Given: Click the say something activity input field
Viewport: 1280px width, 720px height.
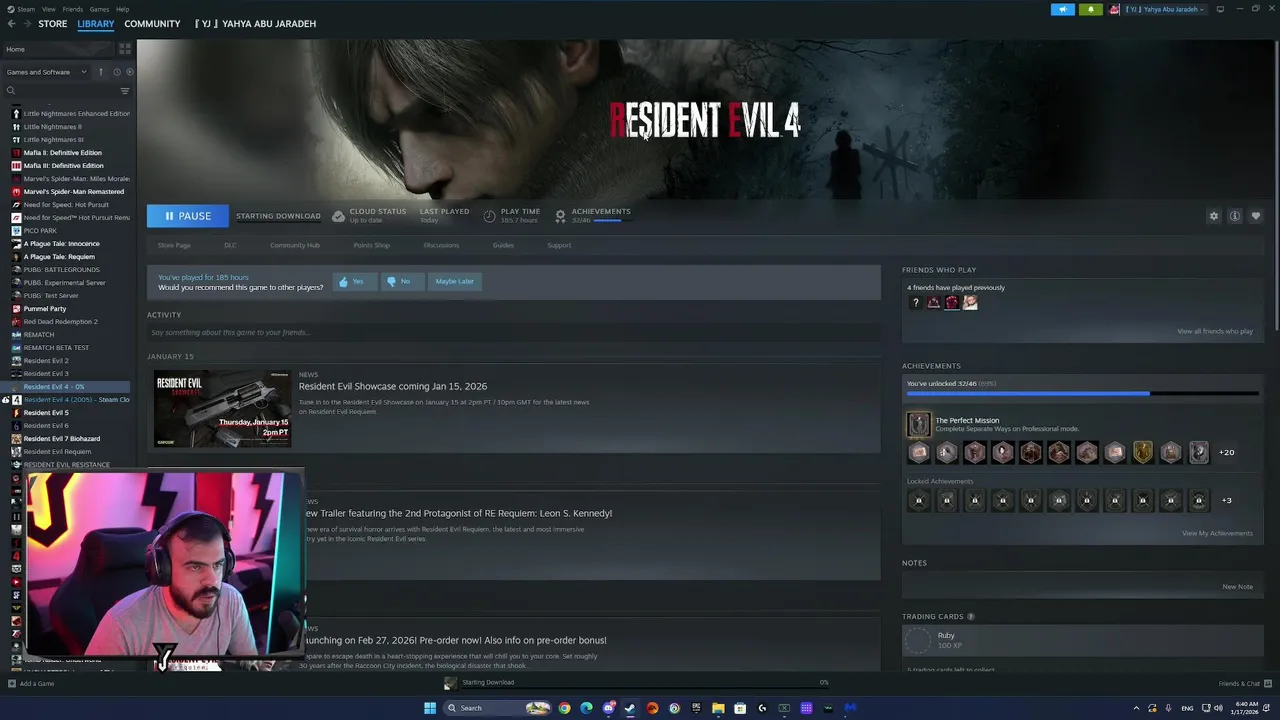Looking at the screenshot, I should point(514,333).
